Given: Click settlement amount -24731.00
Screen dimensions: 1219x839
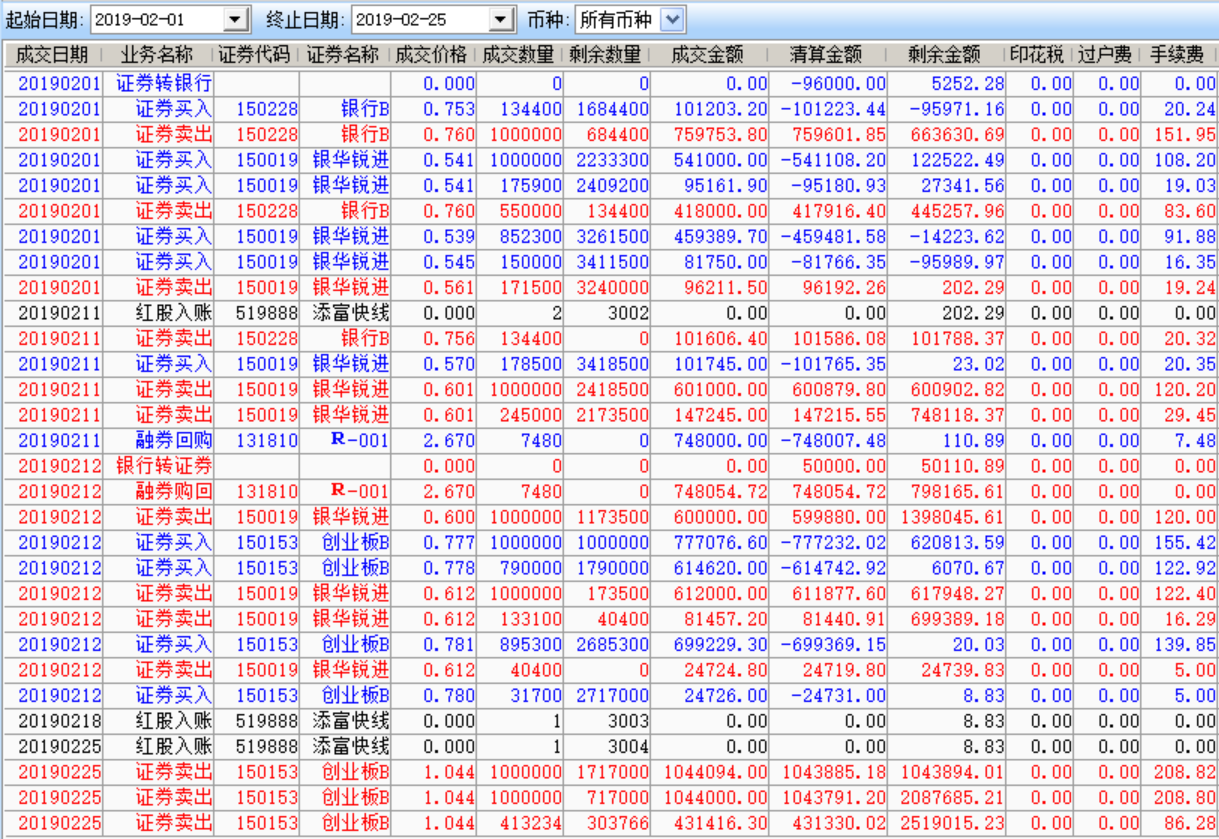Looking at the screenshot, I should 838,696.
